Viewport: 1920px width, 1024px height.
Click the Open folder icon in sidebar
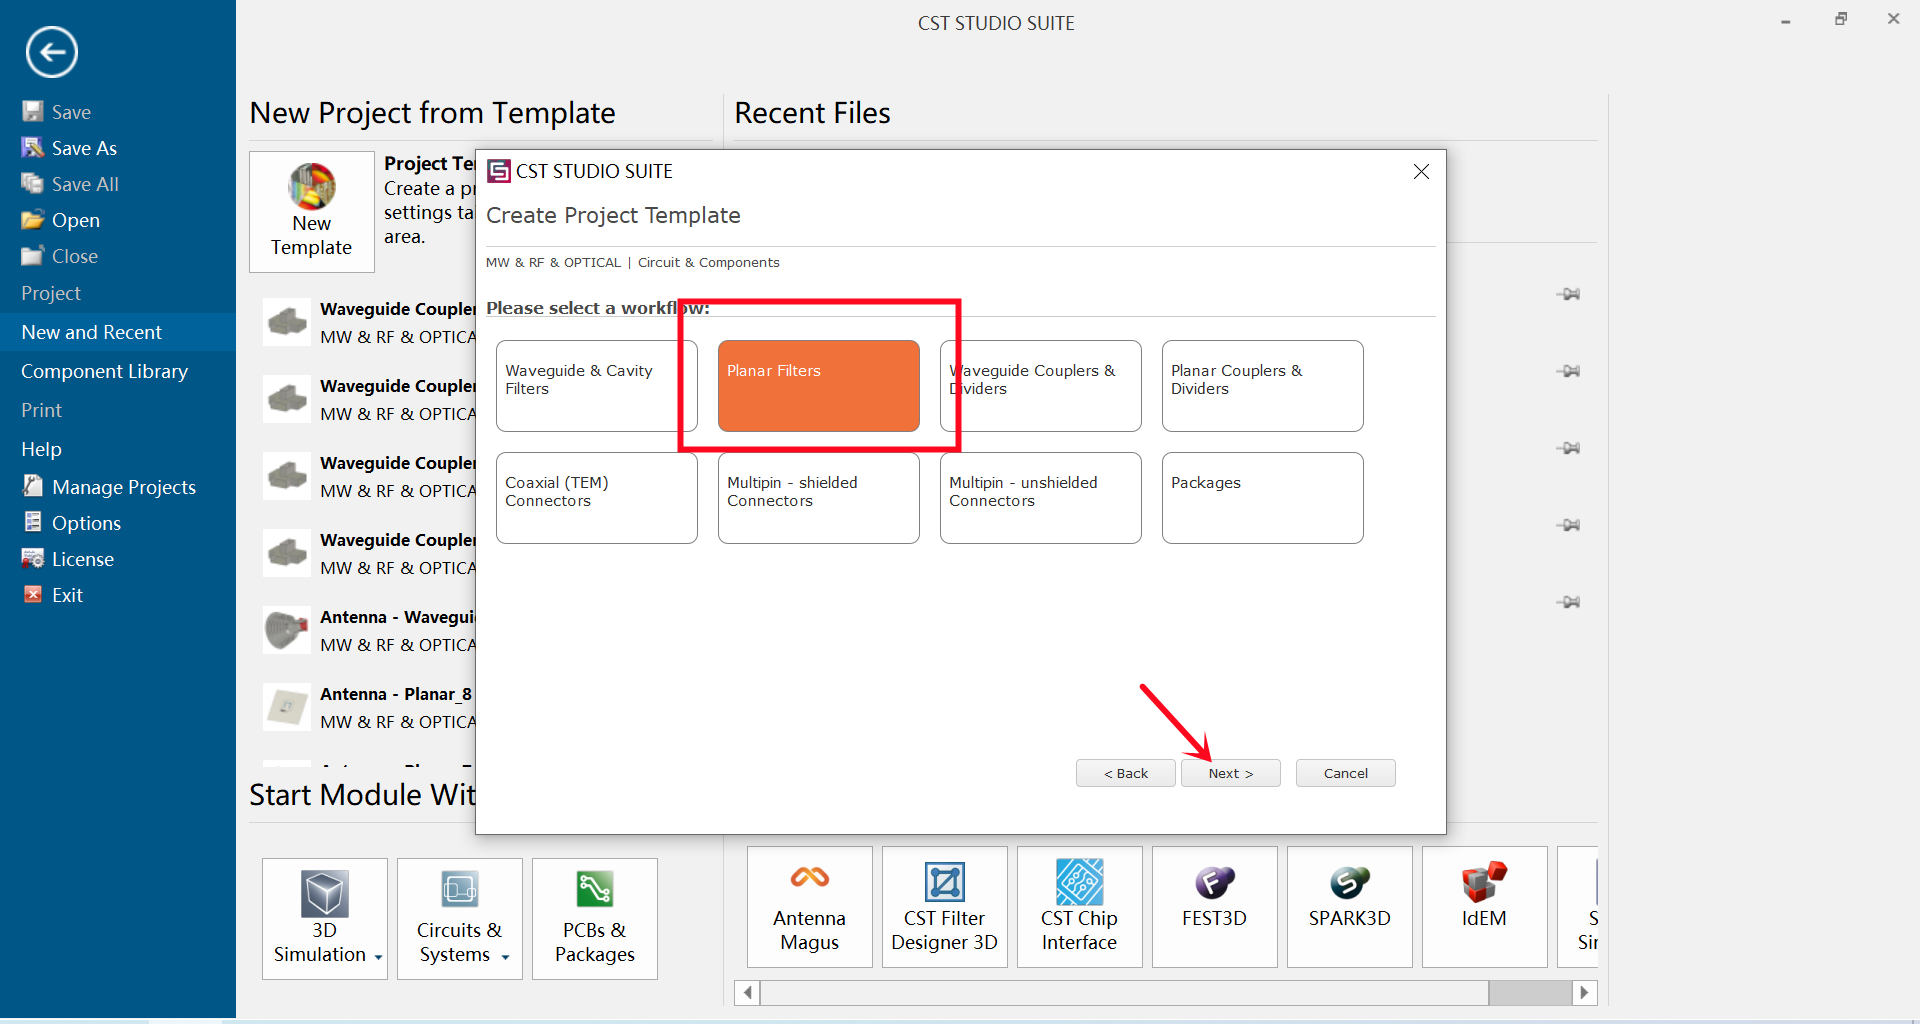click(x=33, y=219)
